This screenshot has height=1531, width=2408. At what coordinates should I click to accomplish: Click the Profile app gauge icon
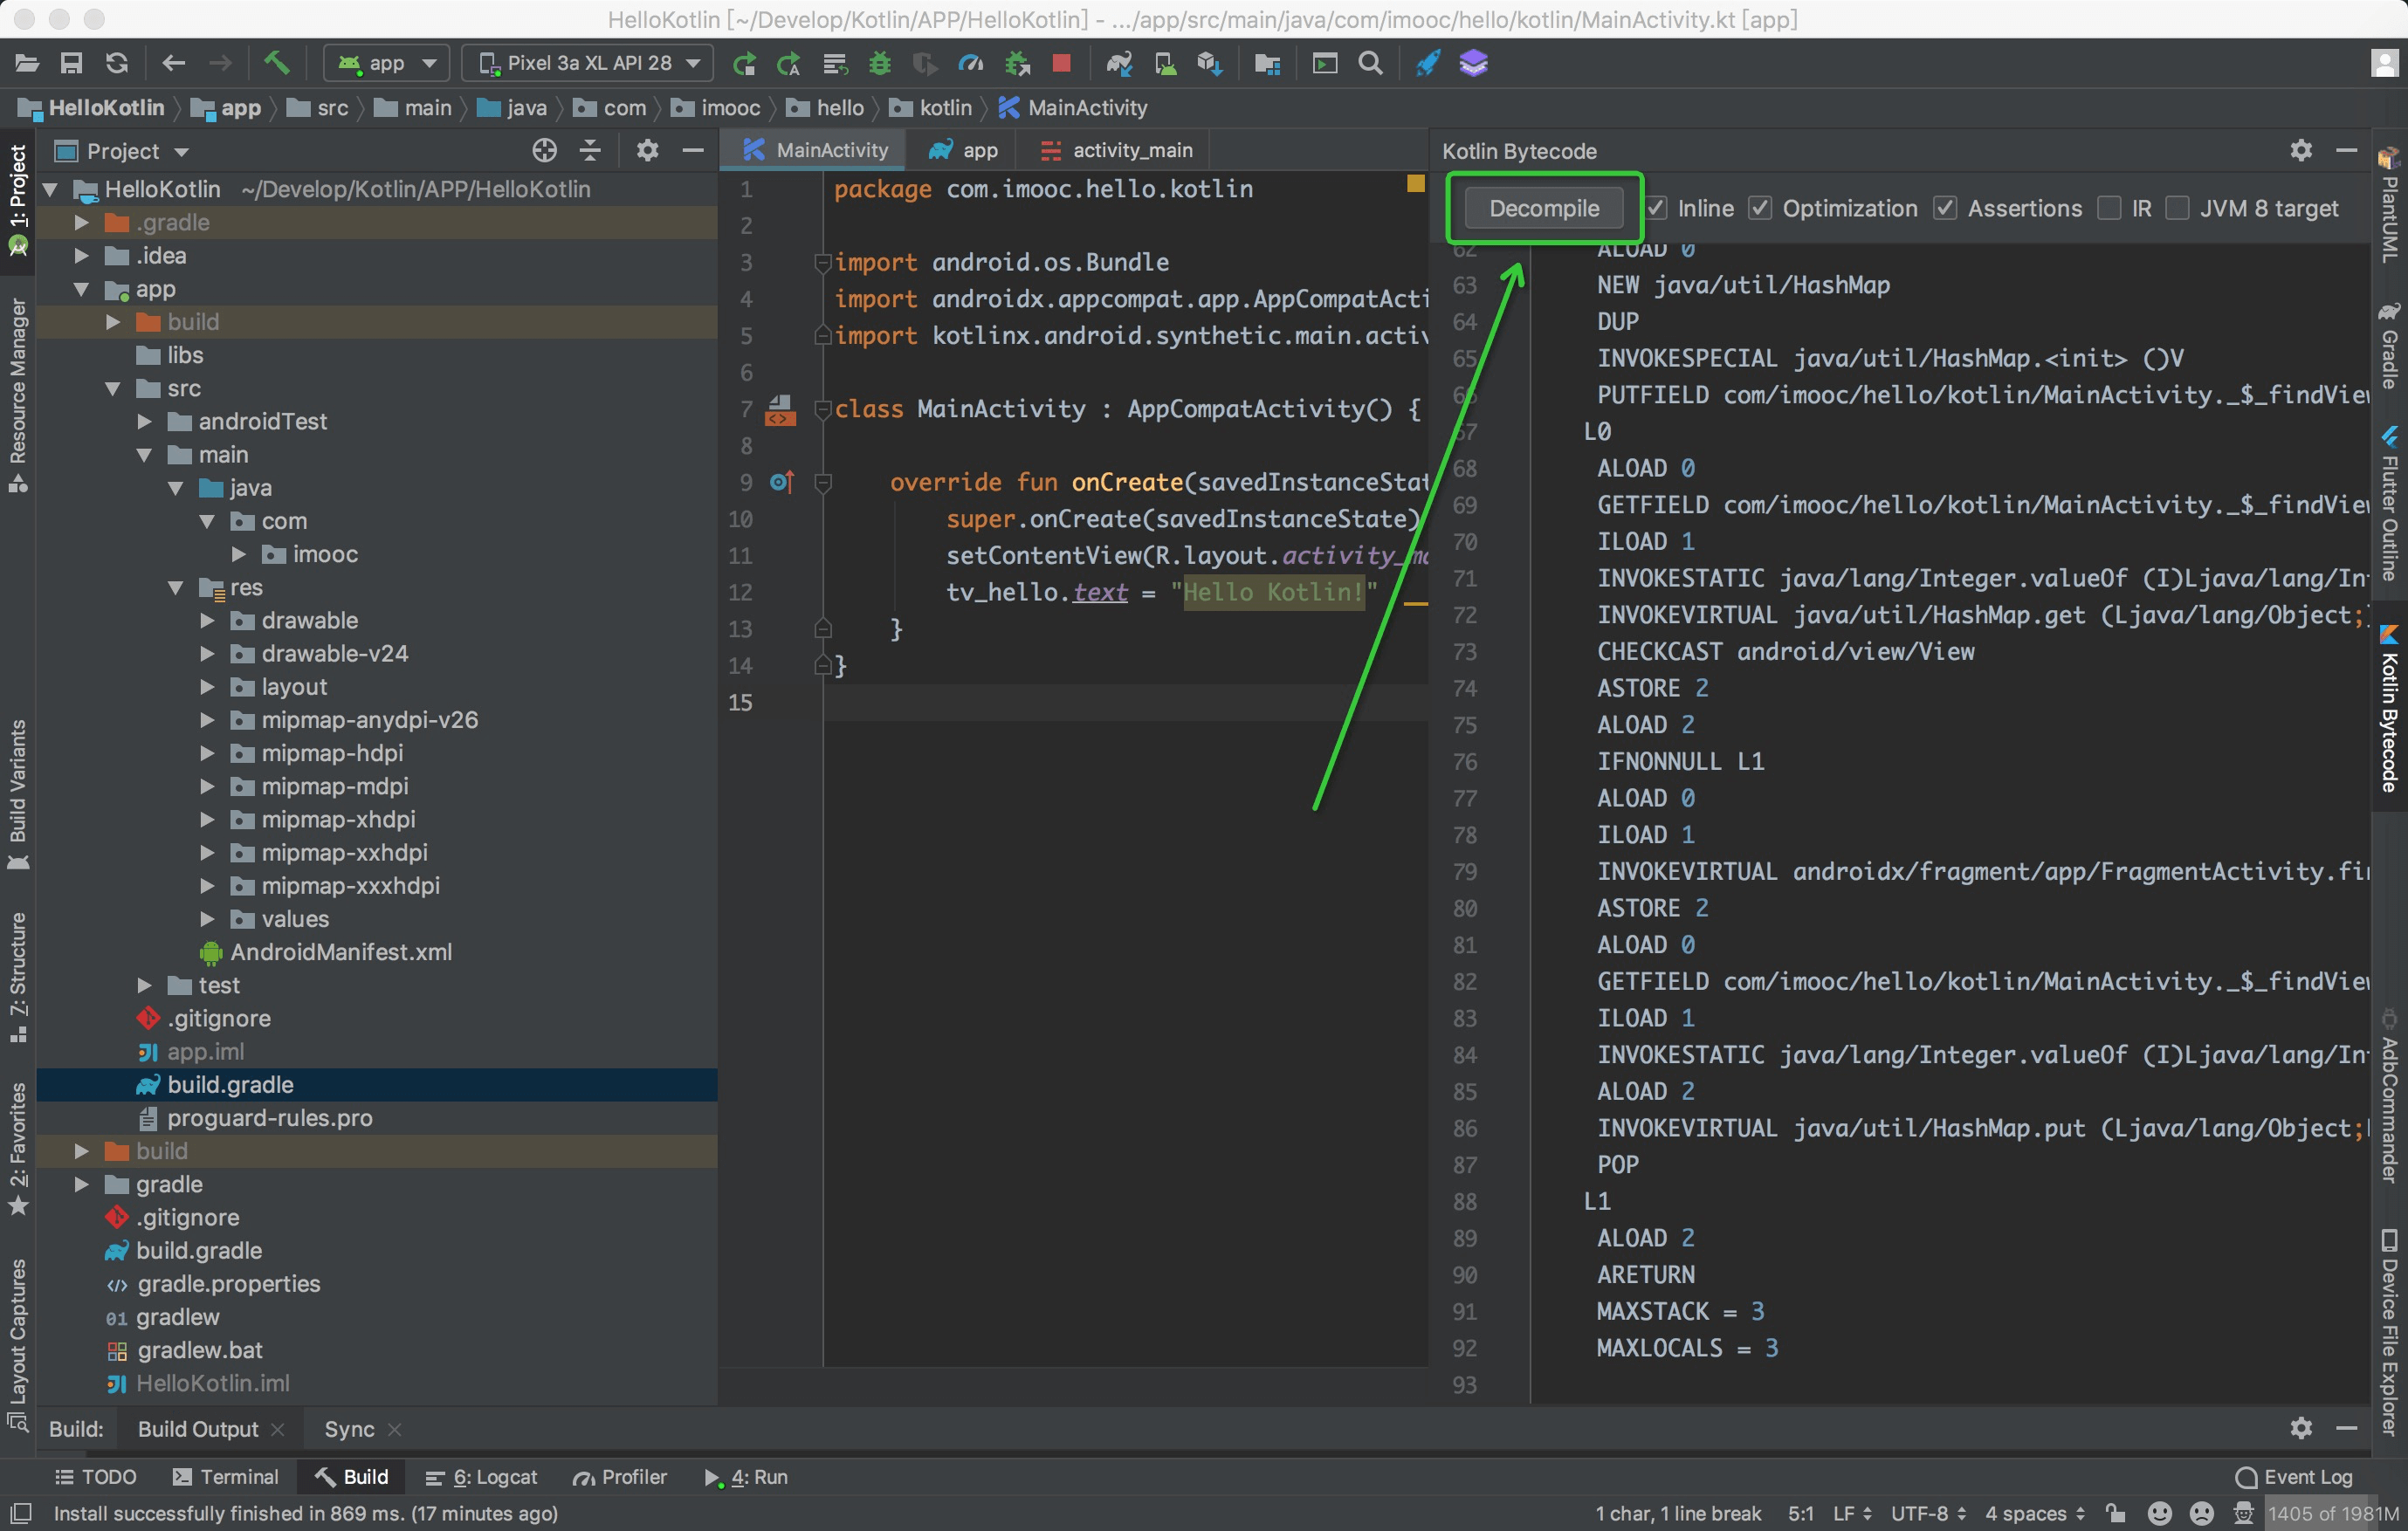coord(970,64)
